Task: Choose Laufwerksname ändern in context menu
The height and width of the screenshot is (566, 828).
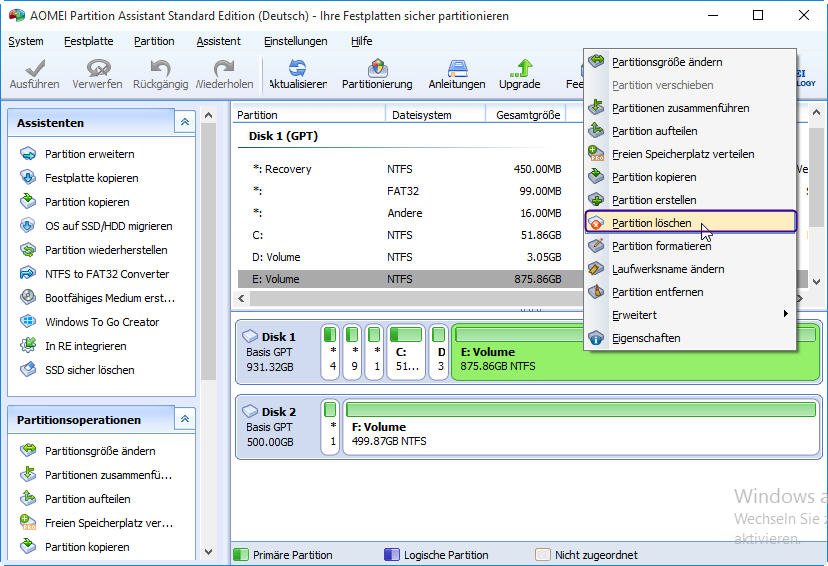Action: (x=691, y=269)
